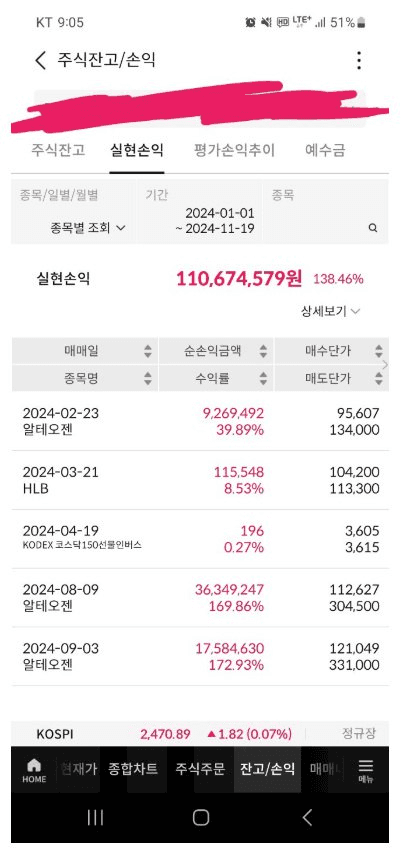This screenshot has height=857, width=403.
Task: Open 주식주문 in bottom menu
Action: coord(200,770)
